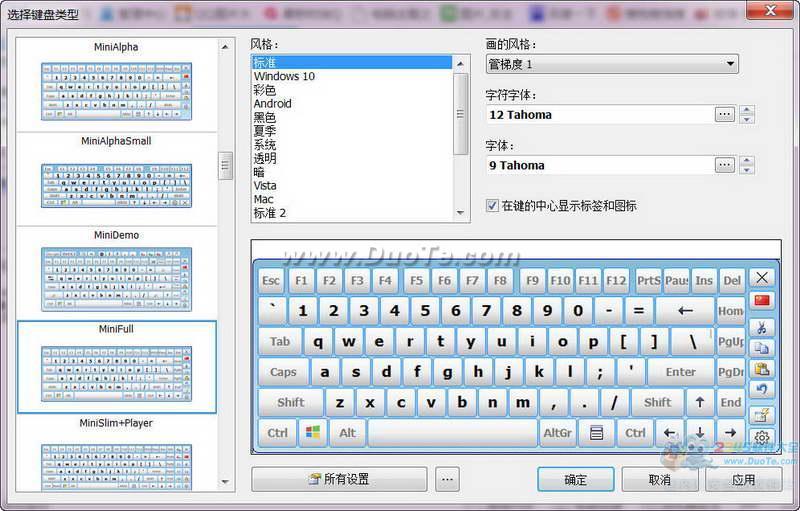Image resolution: width=800 pixels, height=511 pixels.
Task: Click the X close icon on keyboard preview
Action: click(762, 278)
